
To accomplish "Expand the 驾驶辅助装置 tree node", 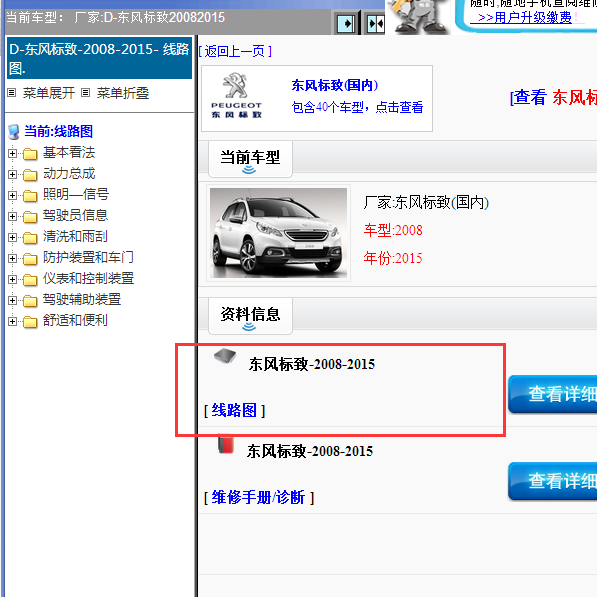I will (x=12, y=300).
